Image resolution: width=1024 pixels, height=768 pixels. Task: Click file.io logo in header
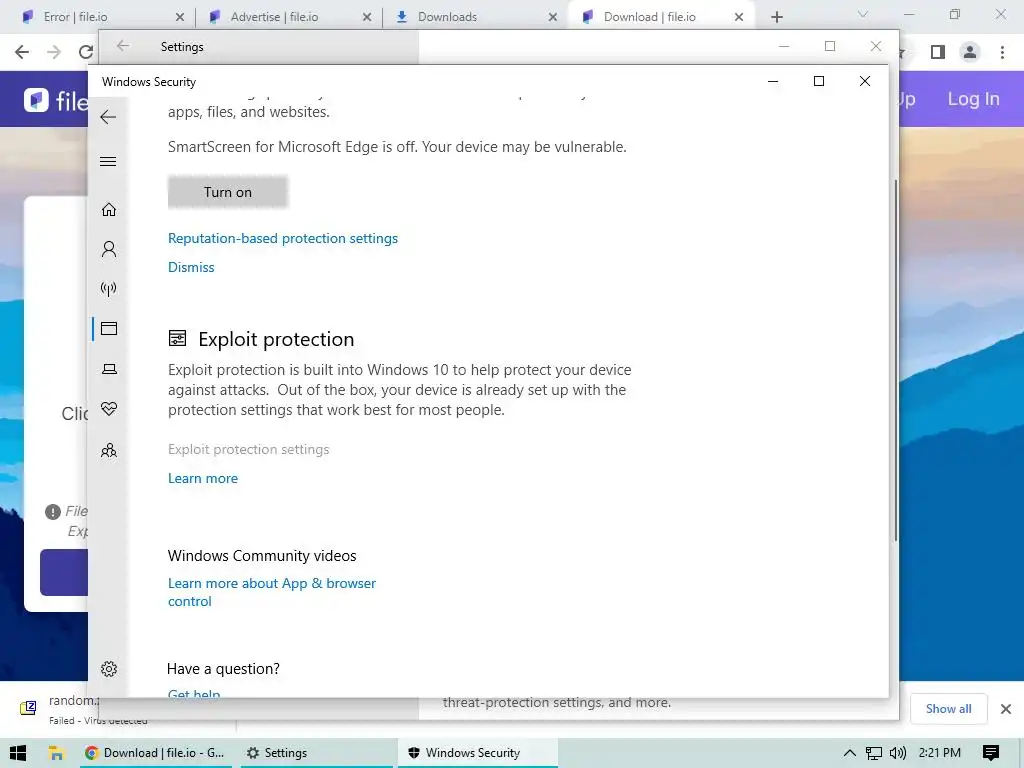(56, 100)
